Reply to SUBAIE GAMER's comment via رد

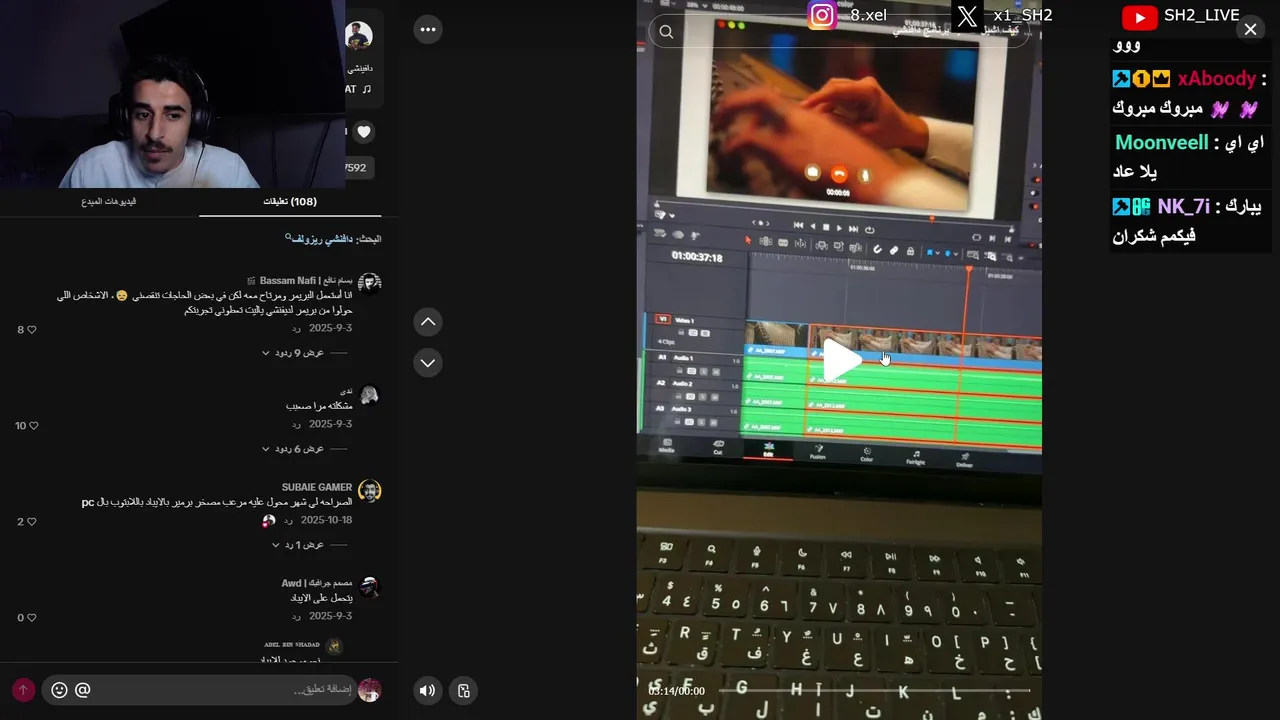point(289,520)
